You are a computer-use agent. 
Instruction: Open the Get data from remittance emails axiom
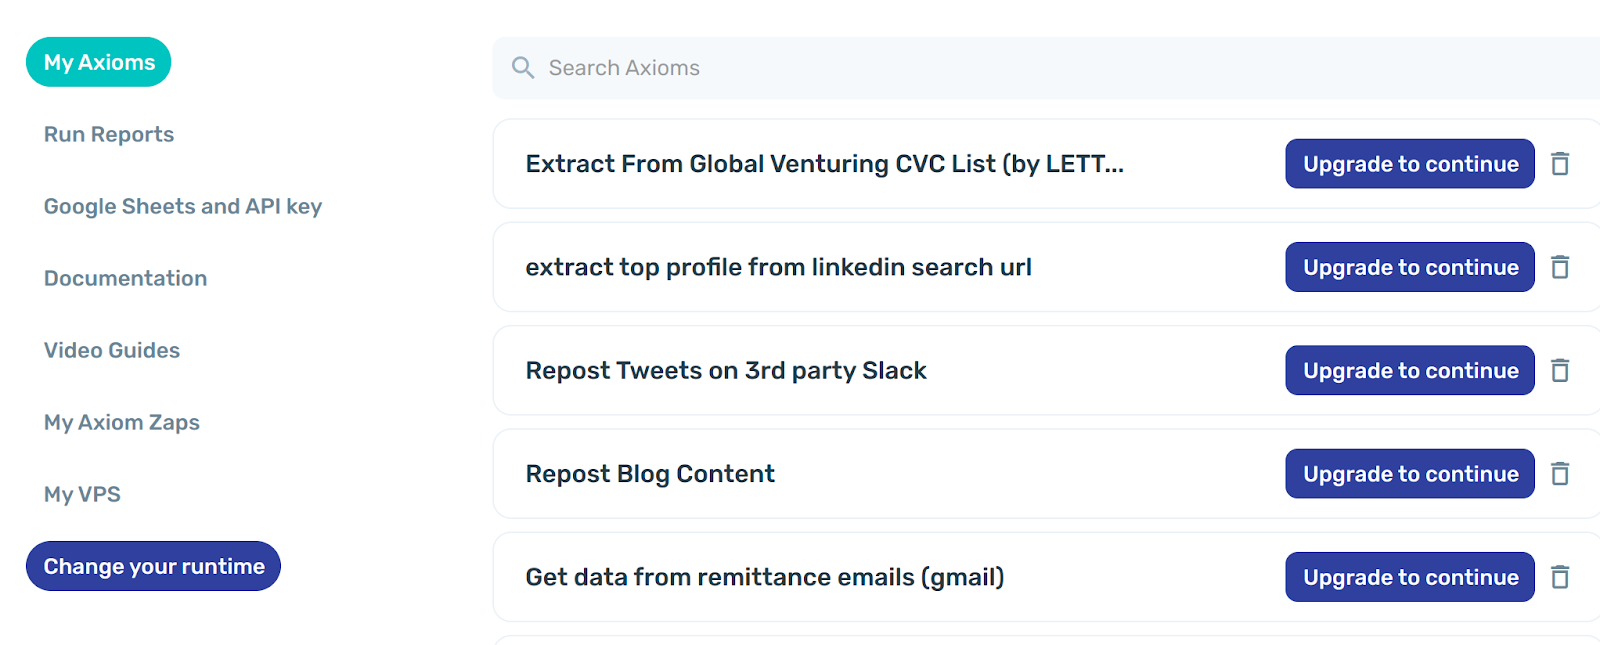pos(765,577)
